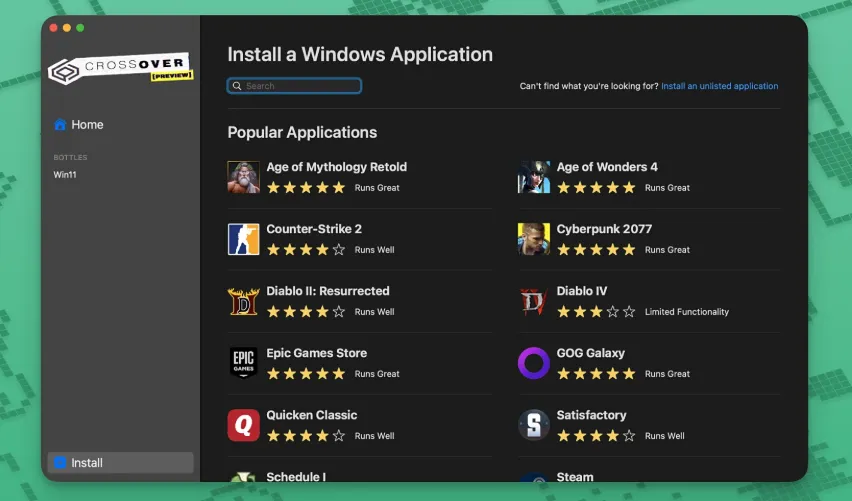Open the Install an unlisted application link
Viewport: 852px width, 501px height.
click(x=719, y=86)
